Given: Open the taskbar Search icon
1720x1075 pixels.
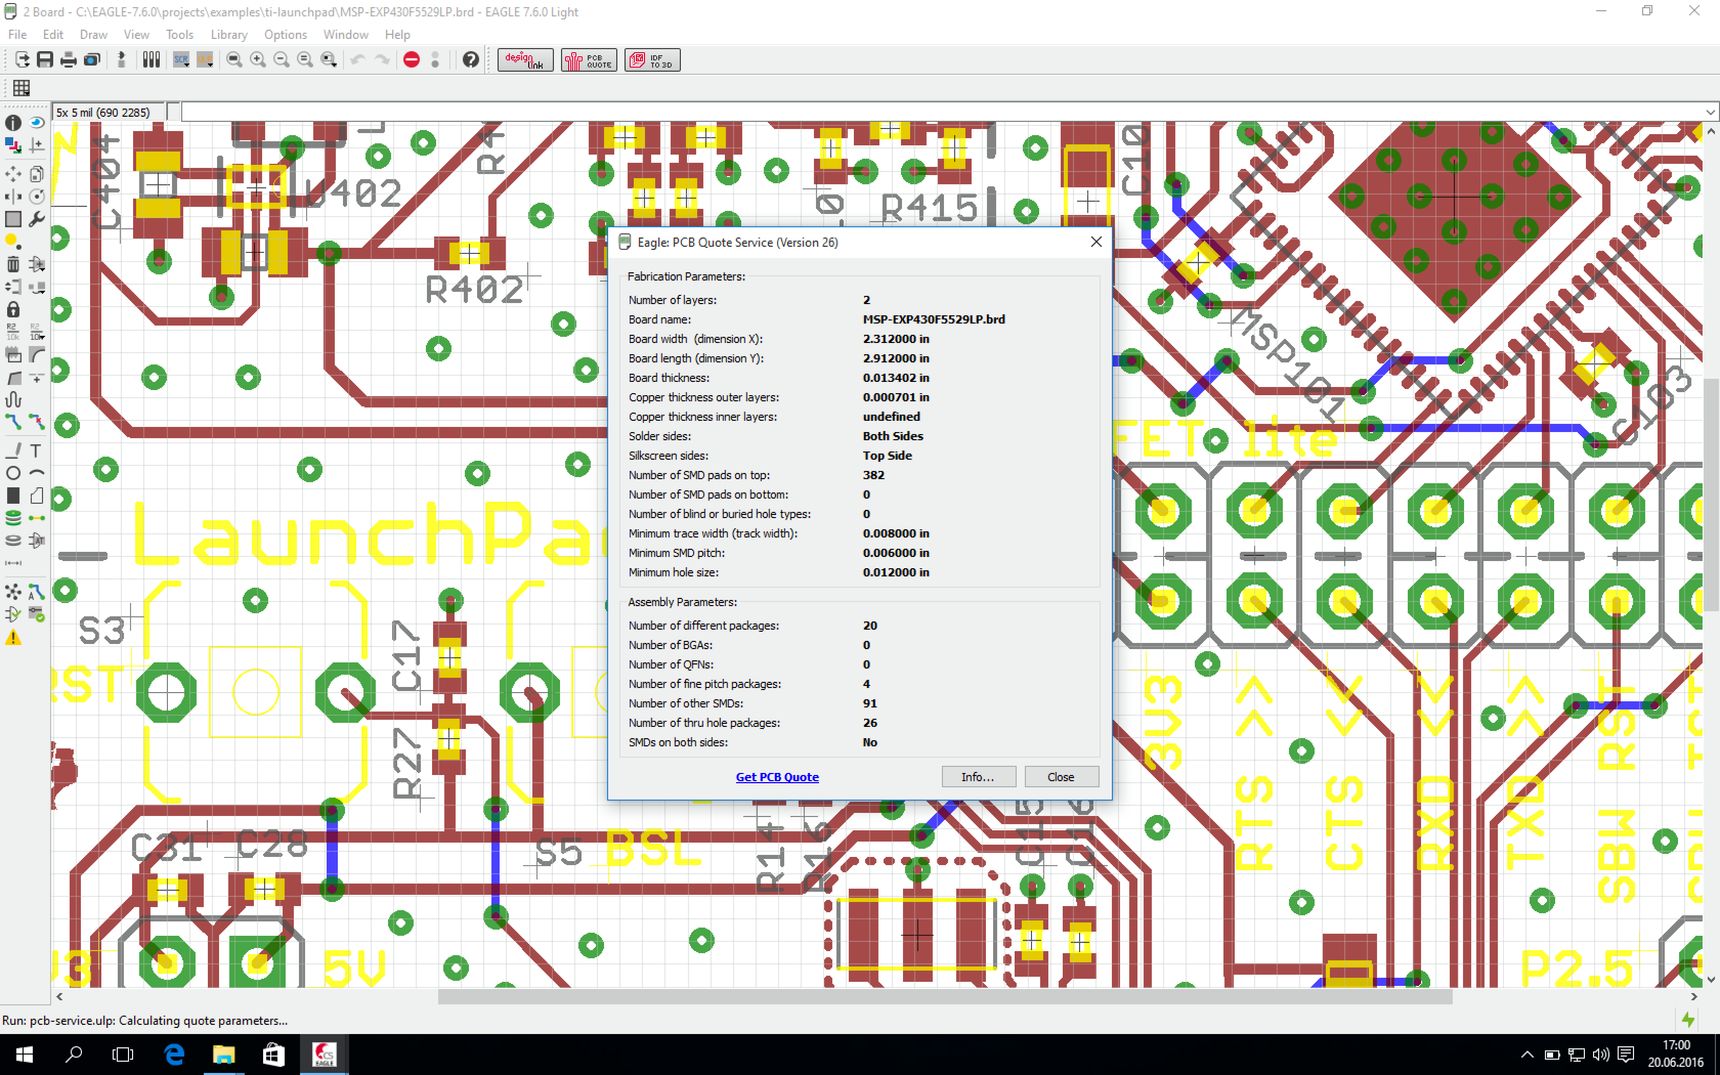Looking at the screenshot, I should (x=74, y=1055).
